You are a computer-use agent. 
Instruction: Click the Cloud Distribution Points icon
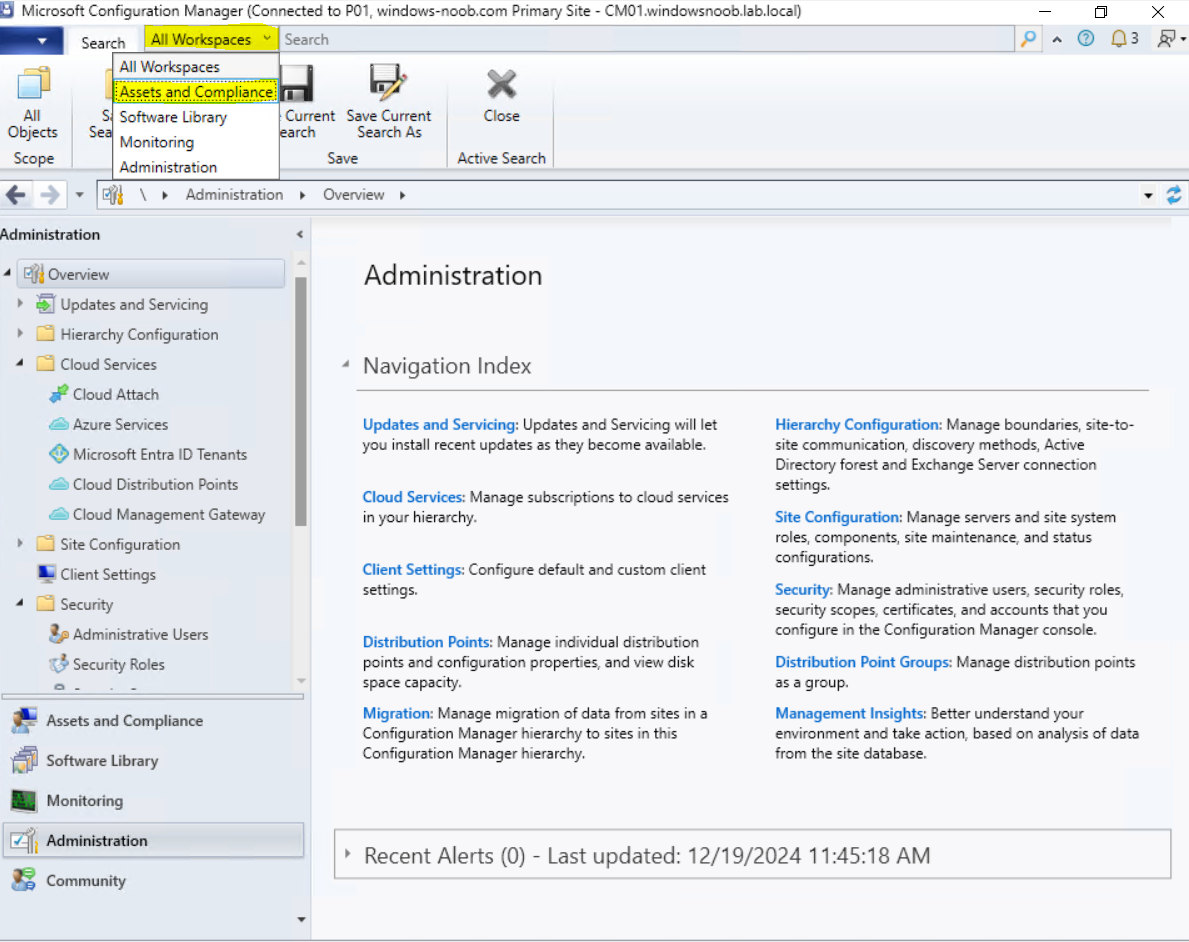58,484
